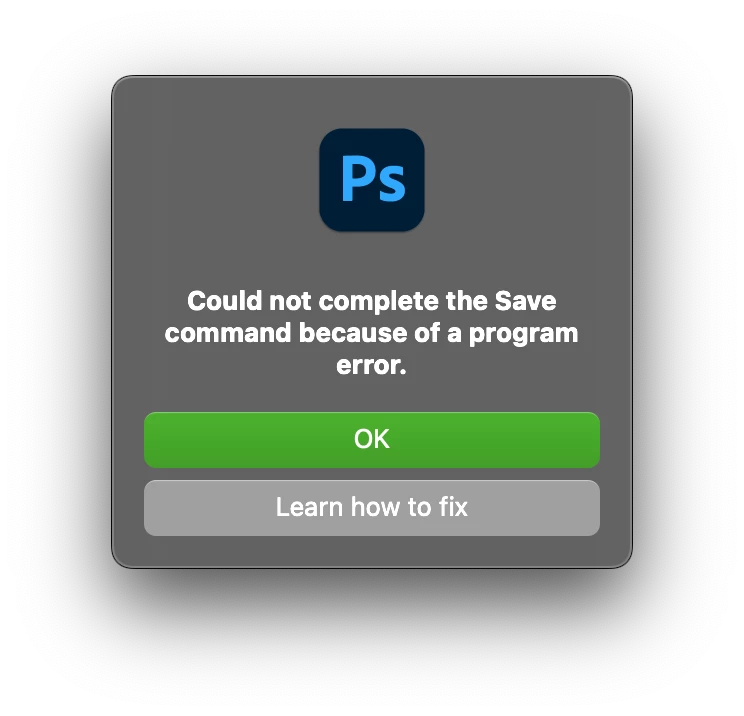This screenshot has width=744, height=716.
Task: Click the Photoshop Ps app icon
Action: [x=372, y=180]
